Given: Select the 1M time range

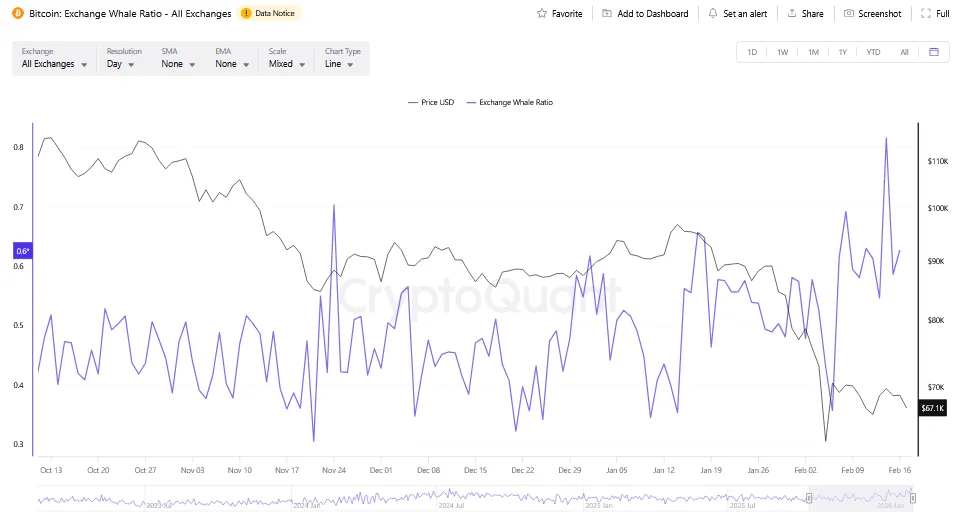Looking at the screenshot, I should point(813,52).
